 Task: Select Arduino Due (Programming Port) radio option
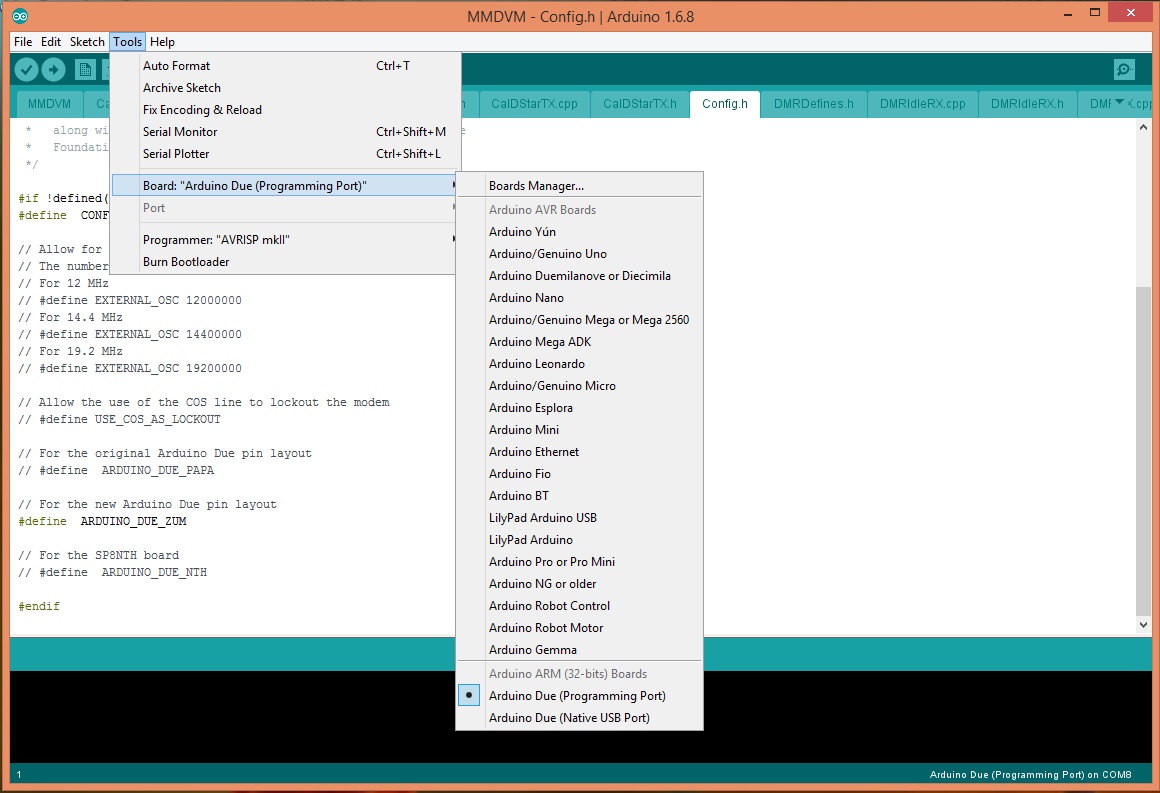click(x=469, y=695)
